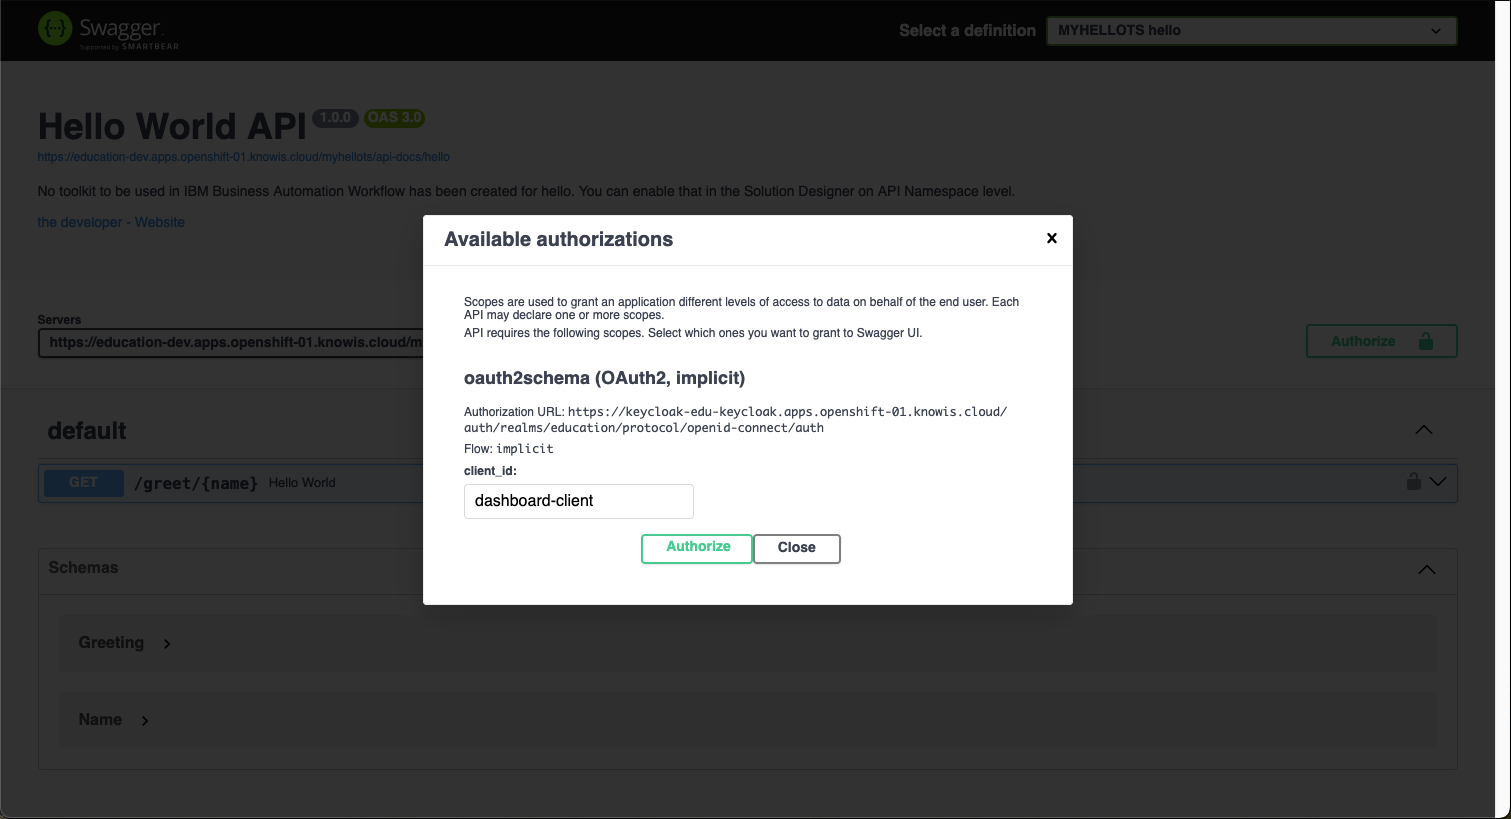Click the 1.0.0 version badge
The width and height of the screenshot is (1511, 819).
[x=335, y=118]
